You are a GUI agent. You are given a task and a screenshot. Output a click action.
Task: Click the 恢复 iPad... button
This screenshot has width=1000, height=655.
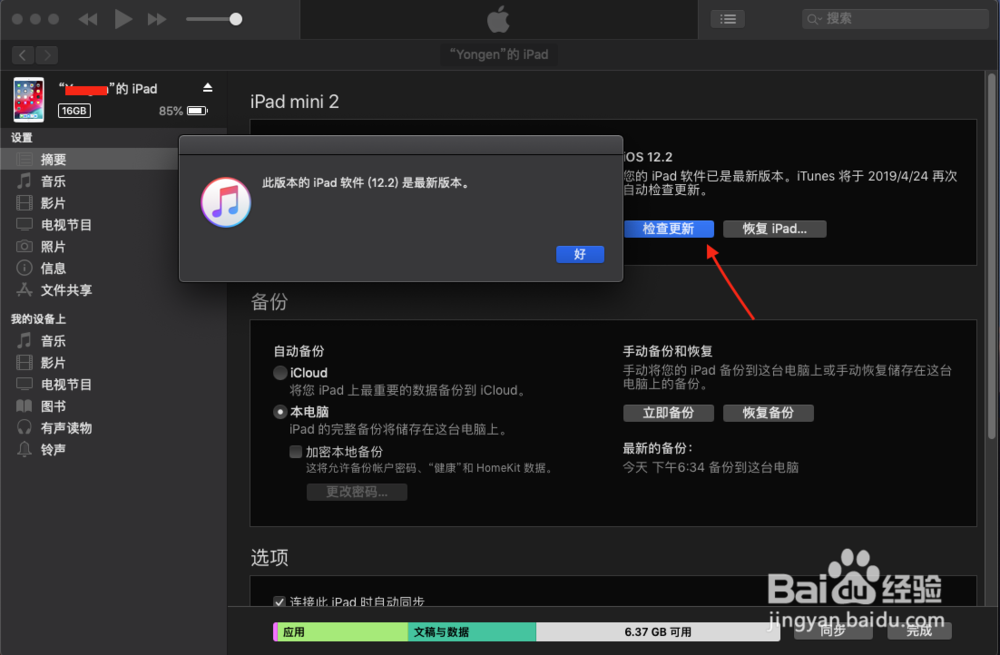coord(774,229)
